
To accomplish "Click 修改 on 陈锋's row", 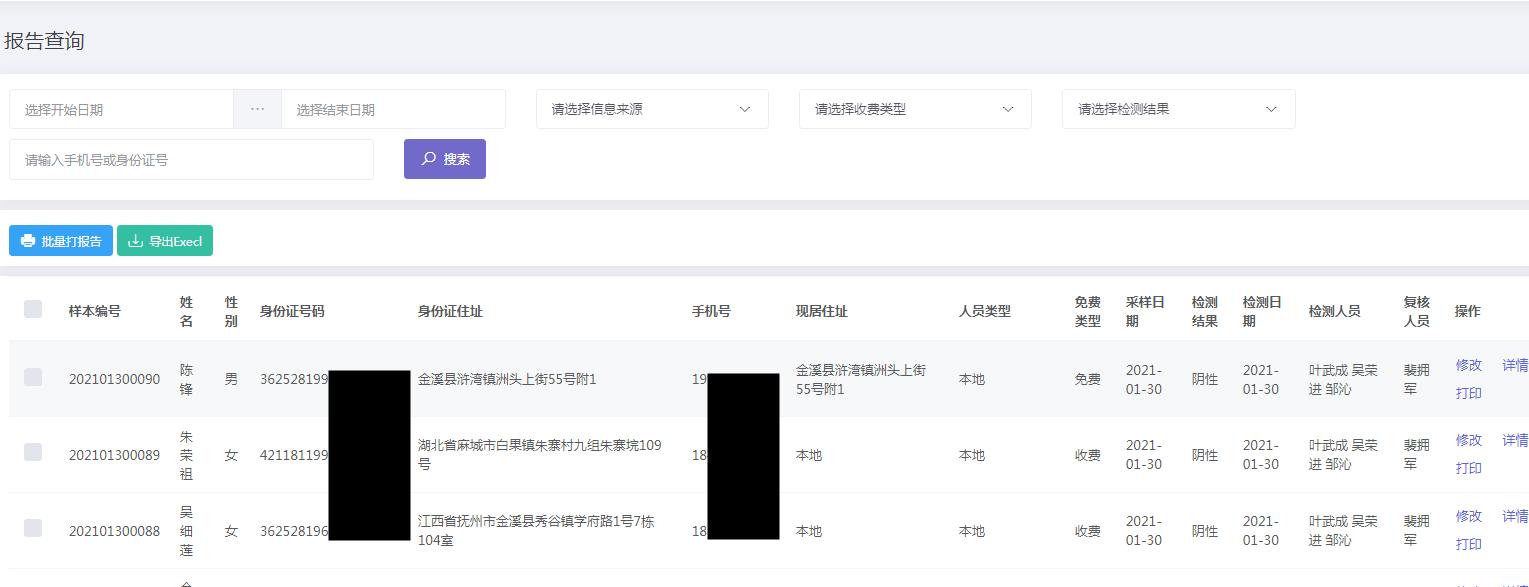I will pos(1468,366).
